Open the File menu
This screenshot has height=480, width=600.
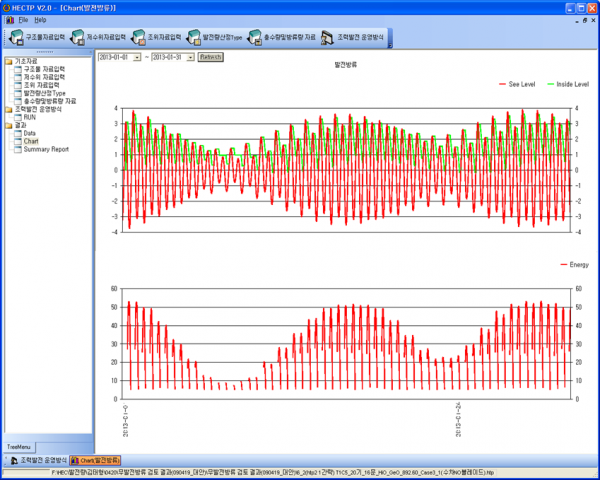click(x=23, y=20)
